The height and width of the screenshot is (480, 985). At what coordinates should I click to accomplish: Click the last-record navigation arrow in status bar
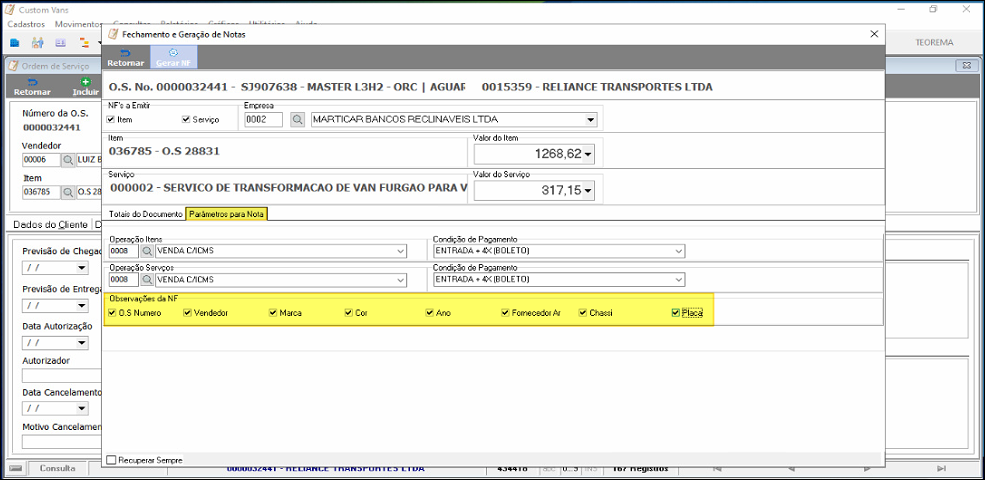(941, 468)
